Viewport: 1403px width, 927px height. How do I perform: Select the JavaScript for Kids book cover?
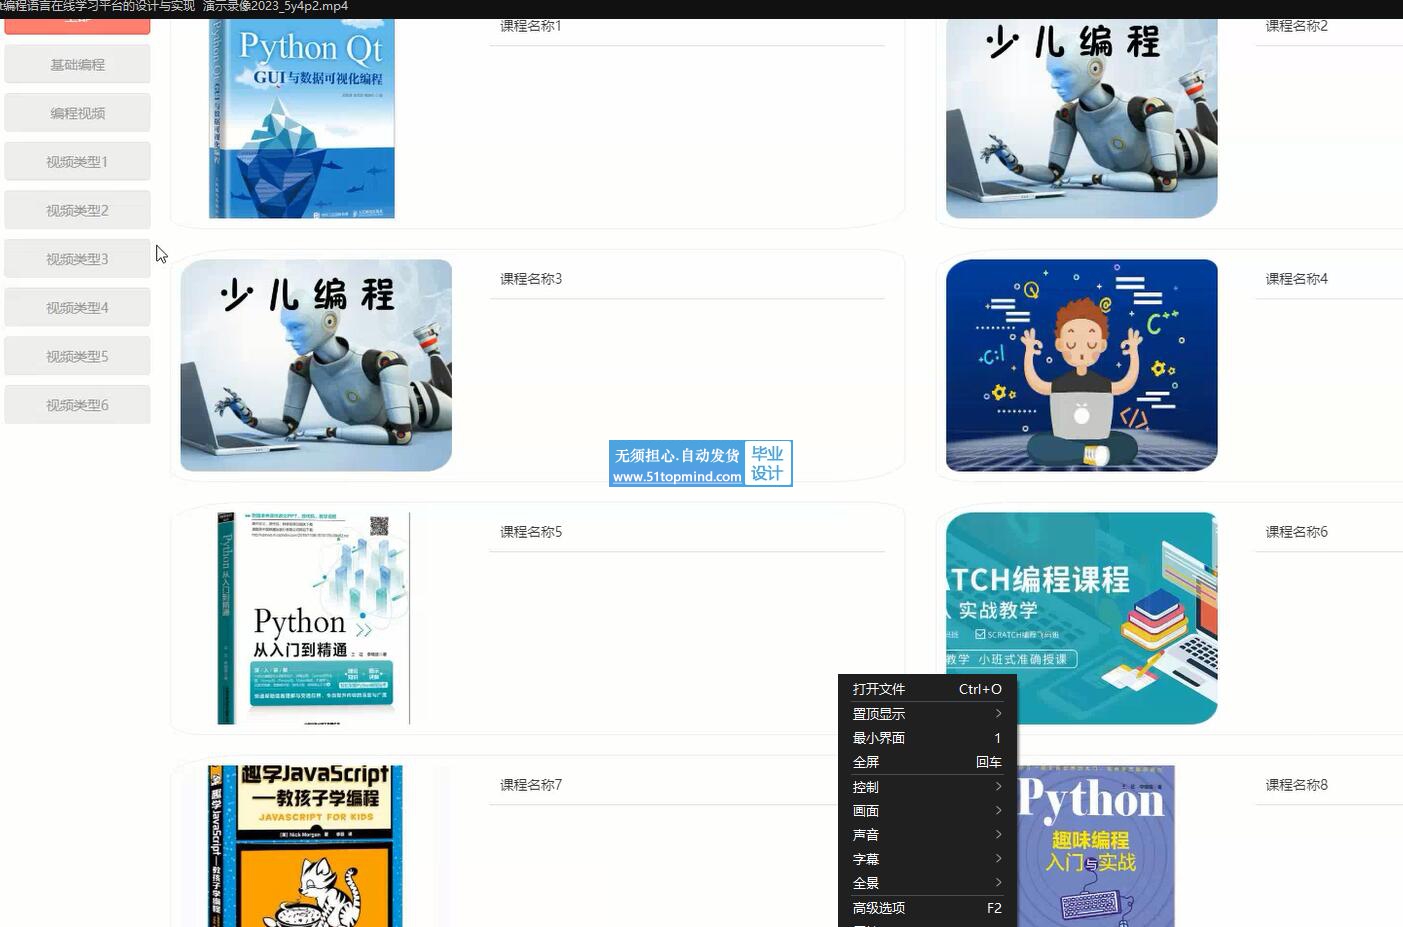305,846
